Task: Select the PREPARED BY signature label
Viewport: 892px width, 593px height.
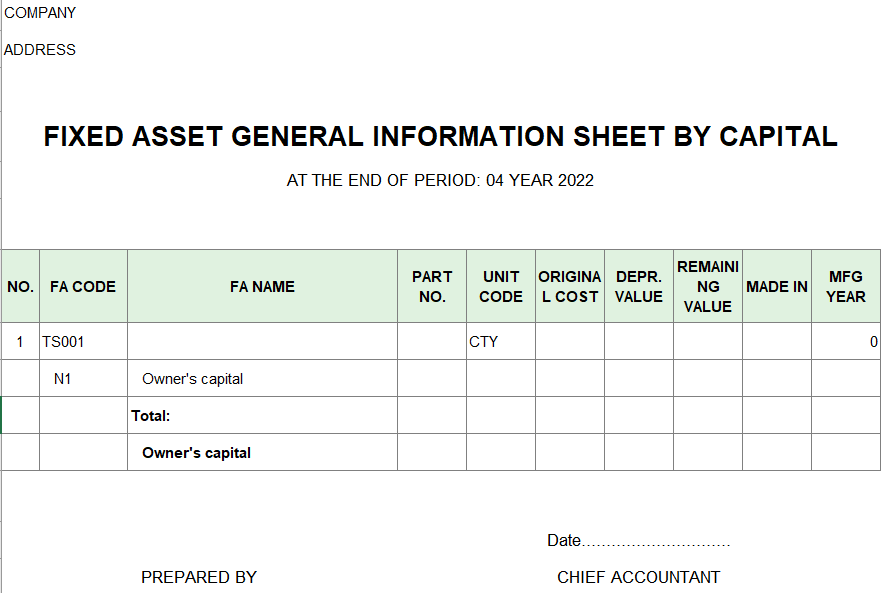Action: (199, 577)
